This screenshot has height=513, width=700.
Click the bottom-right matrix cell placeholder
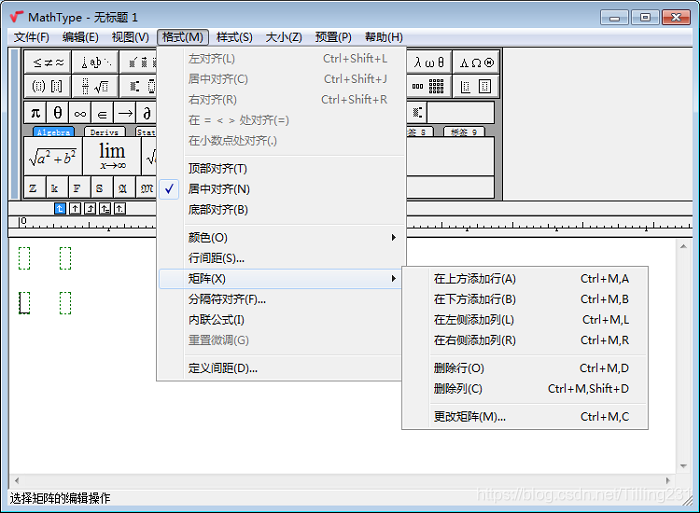[x=65, y=303]
